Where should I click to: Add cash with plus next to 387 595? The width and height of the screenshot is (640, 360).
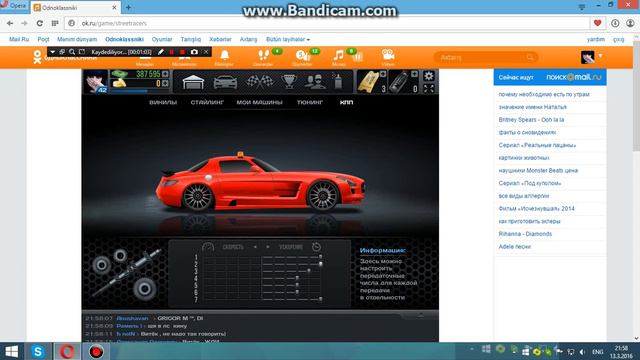(x=165, y=74)
